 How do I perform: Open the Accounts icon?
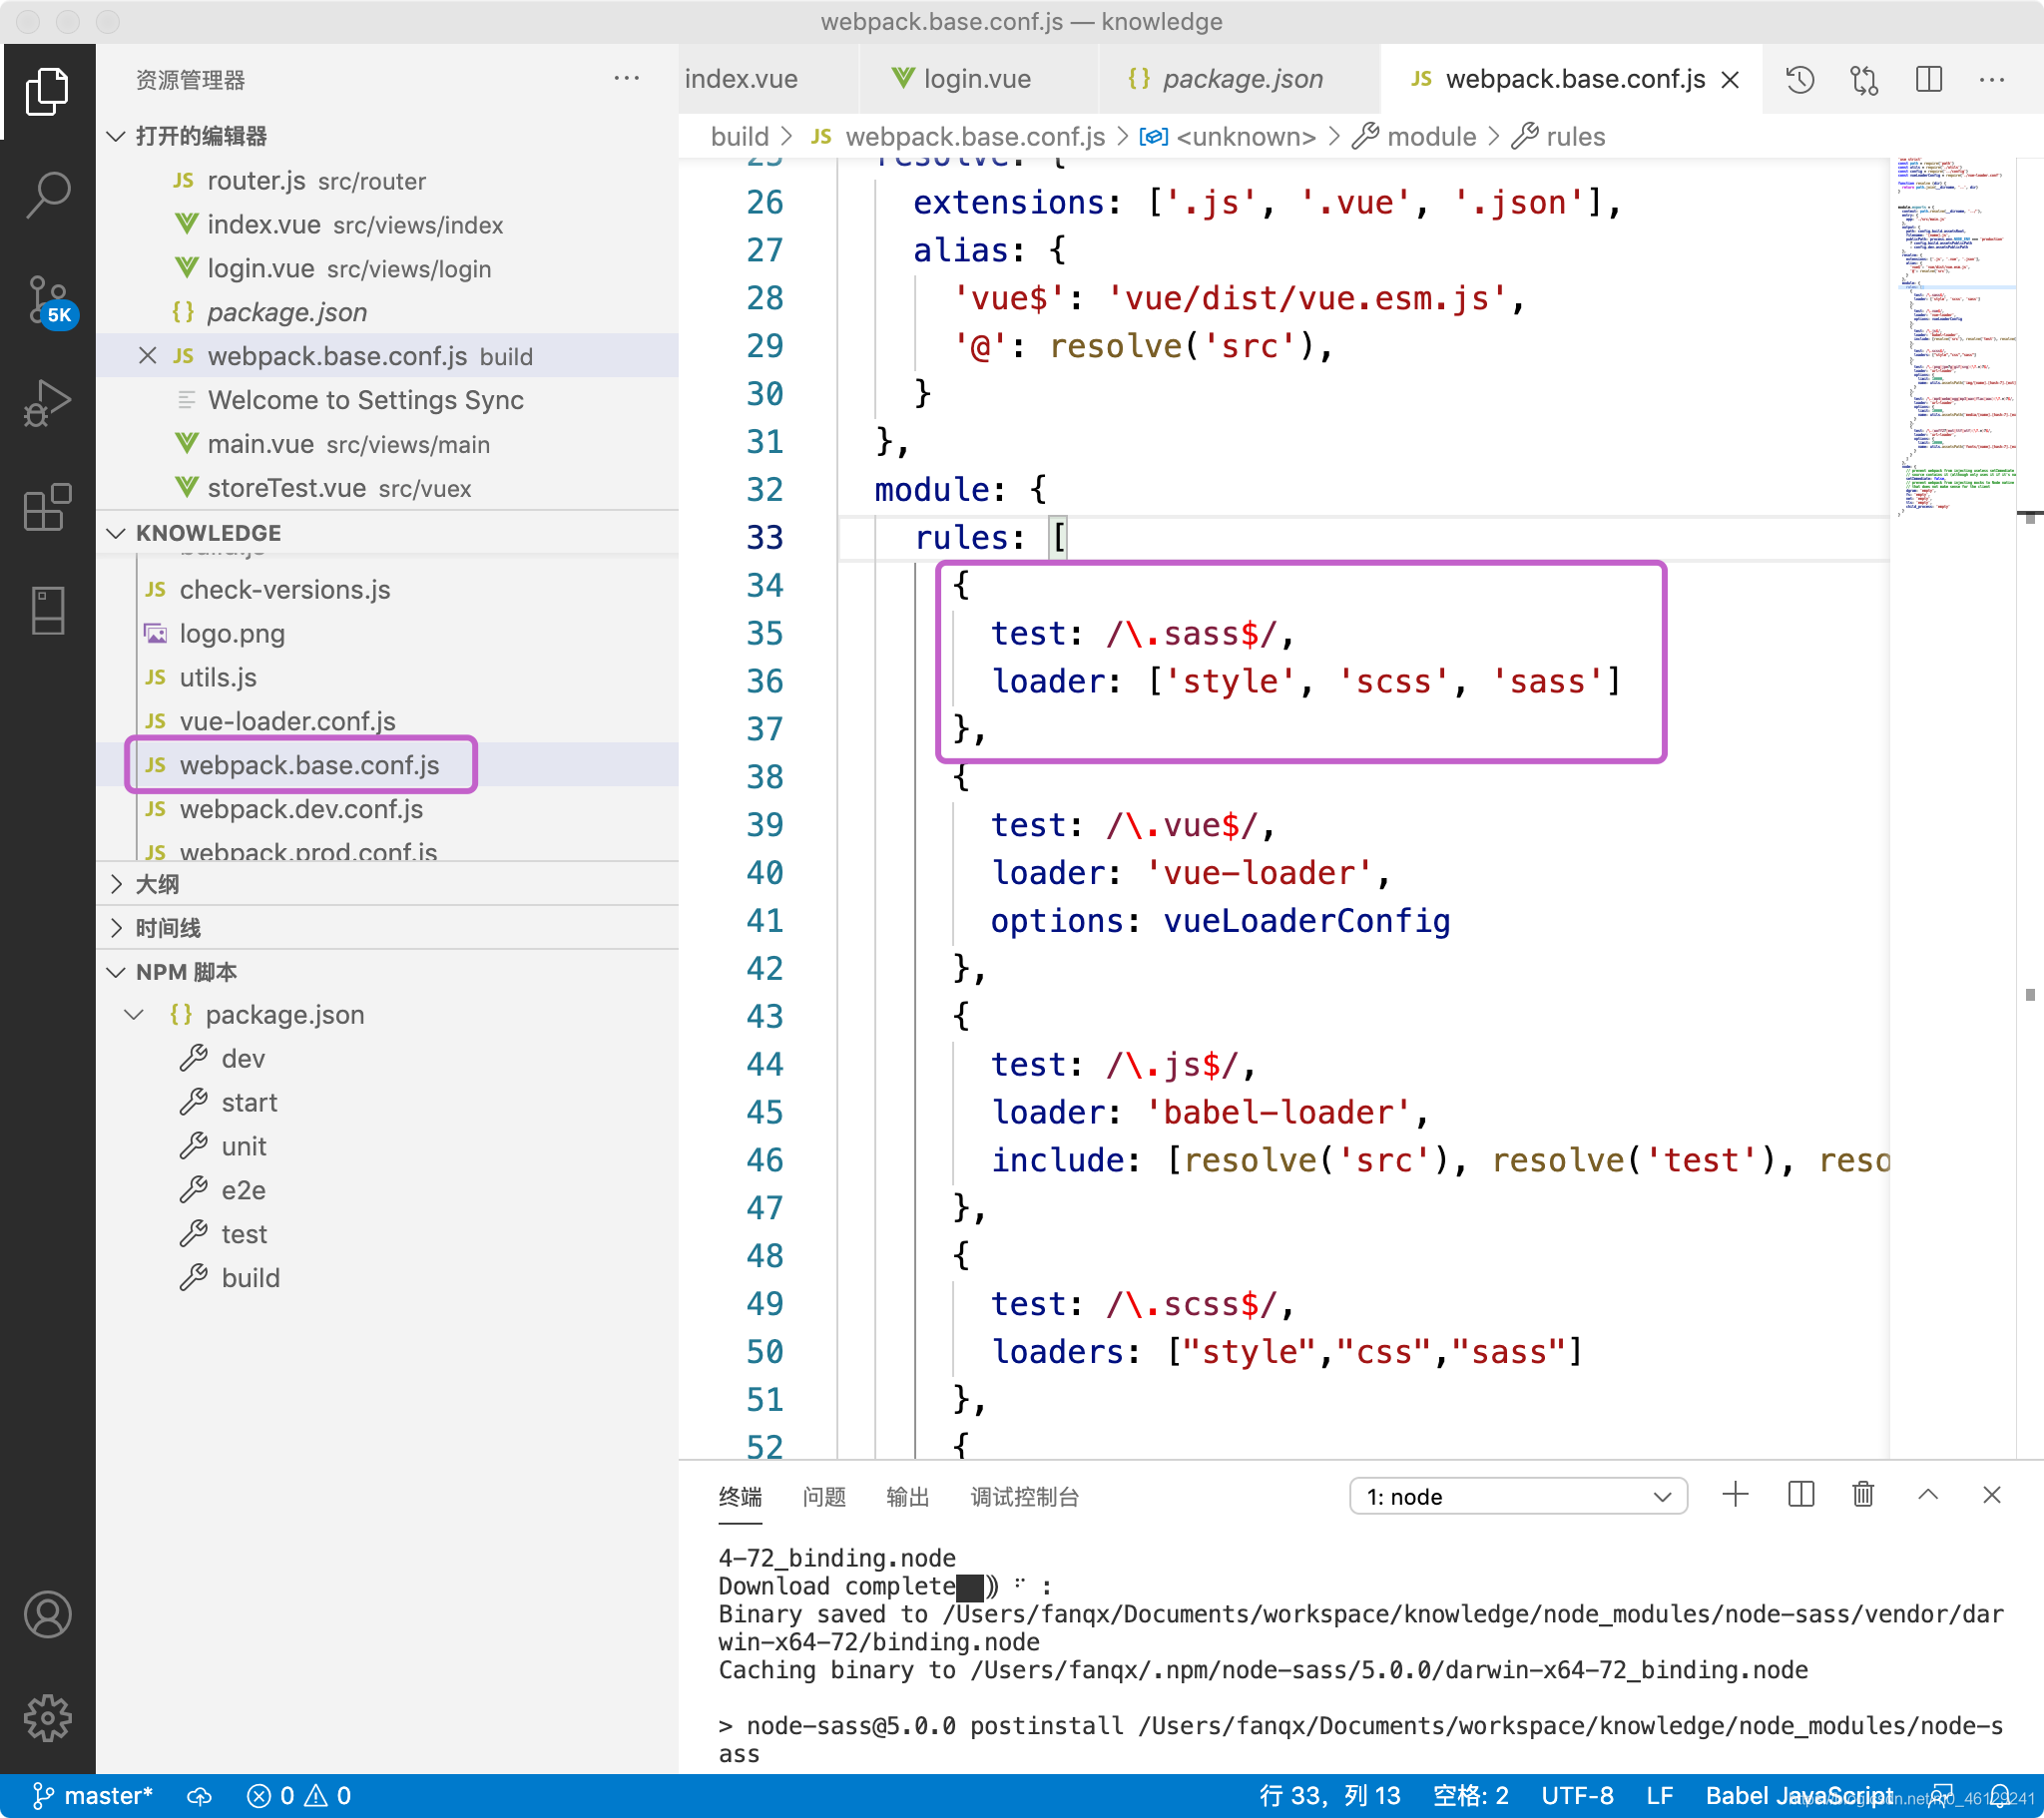click(x=47, y=1614)
